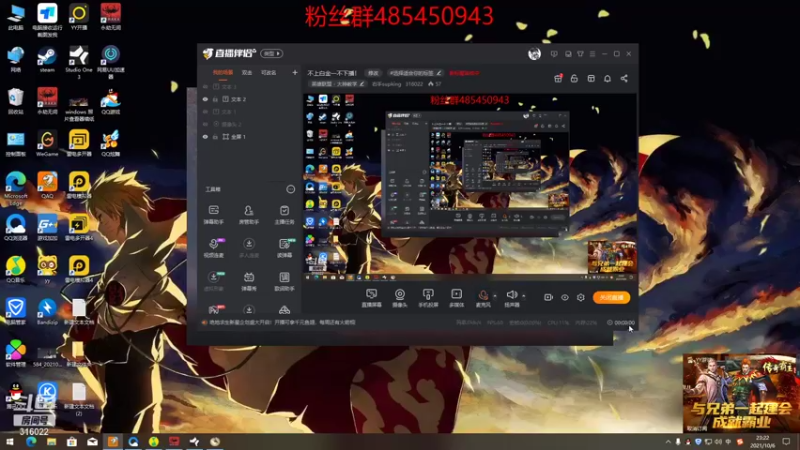Viewport: 800px width, 450px height.
Task: Click the taskbar clock showing 23:22
Action: (x=762, y=441)
